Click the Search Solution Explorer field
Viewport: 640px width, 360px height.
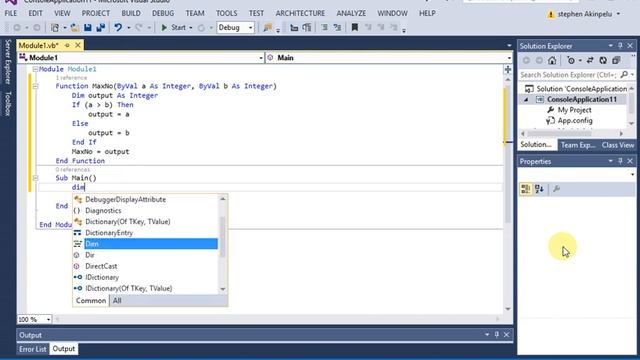click(576, 75)
